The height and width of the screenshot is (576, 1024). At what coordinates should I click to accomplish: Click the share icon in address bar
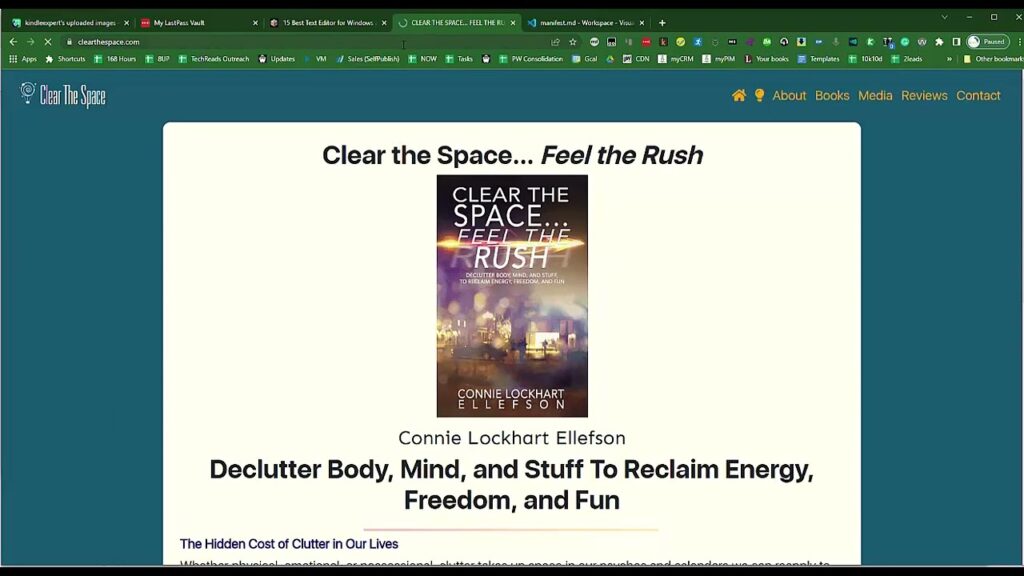click(x=555, y=42)
